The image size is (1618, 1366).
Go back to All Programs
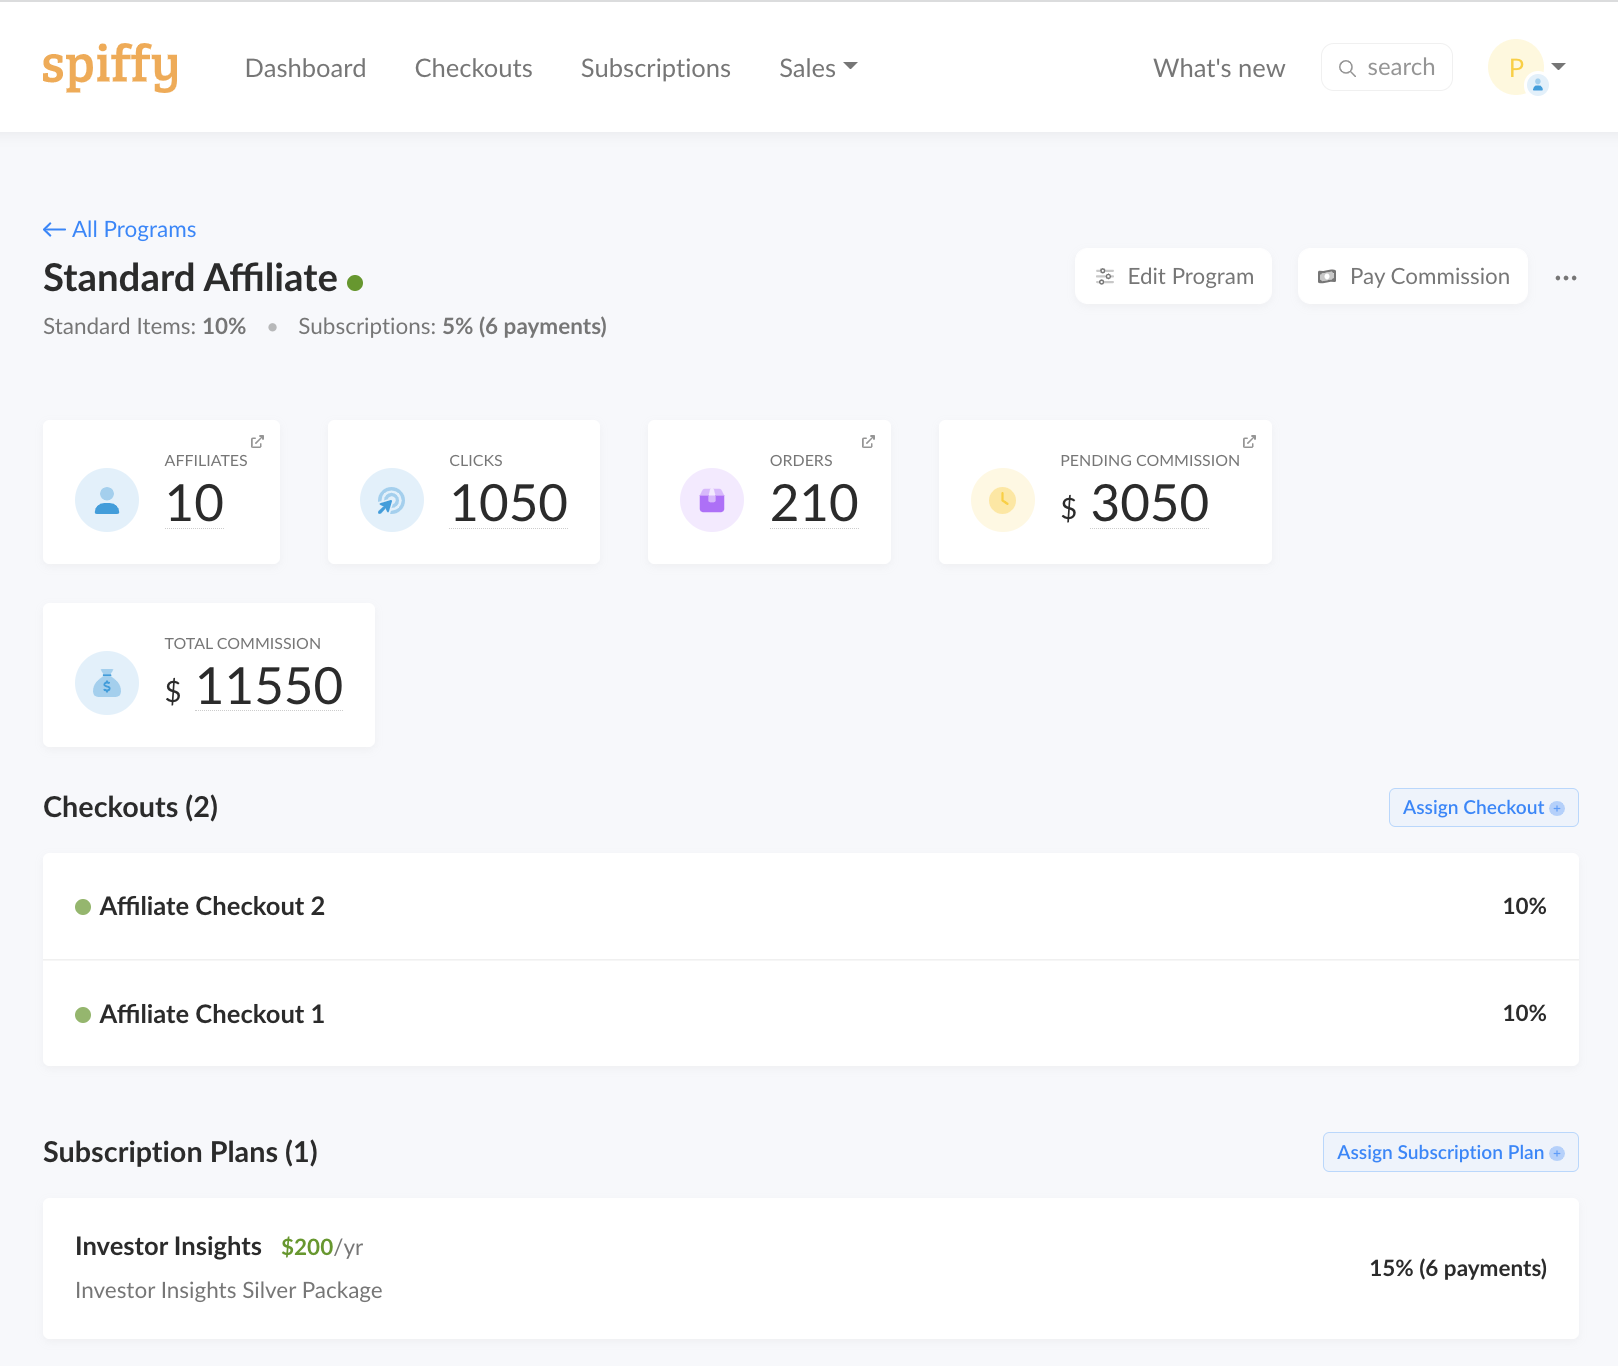point(119,229)
